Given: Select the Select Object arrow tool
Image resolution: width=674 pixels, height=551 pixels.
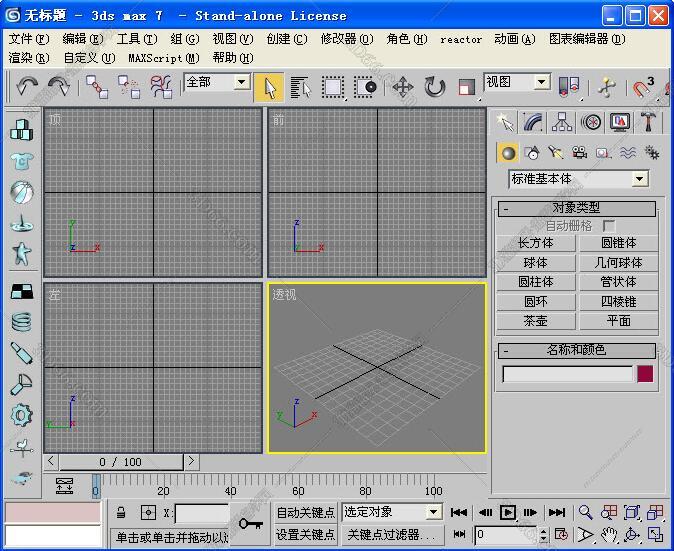Looking at the screenshot, I should point(269,87).
